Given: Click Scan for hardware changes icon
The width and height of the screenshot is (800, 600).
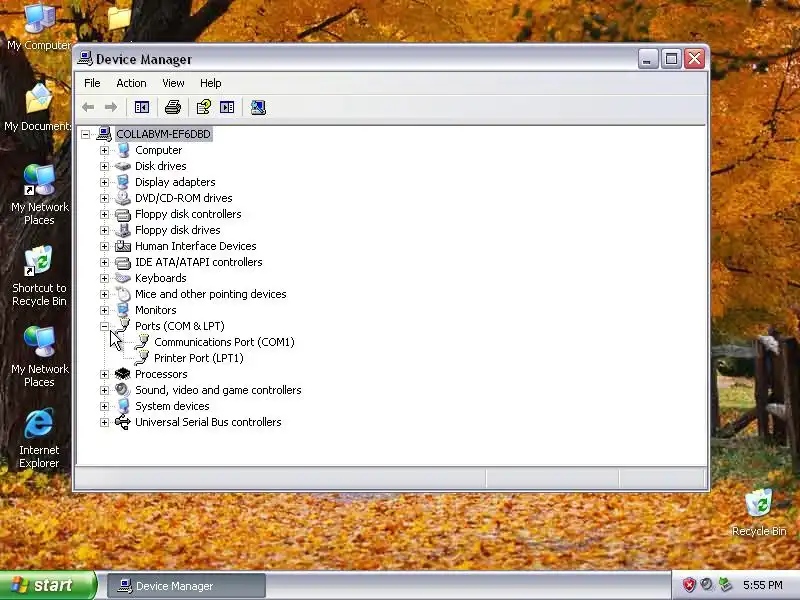Looking at the screenshot, I should (258, 107).
